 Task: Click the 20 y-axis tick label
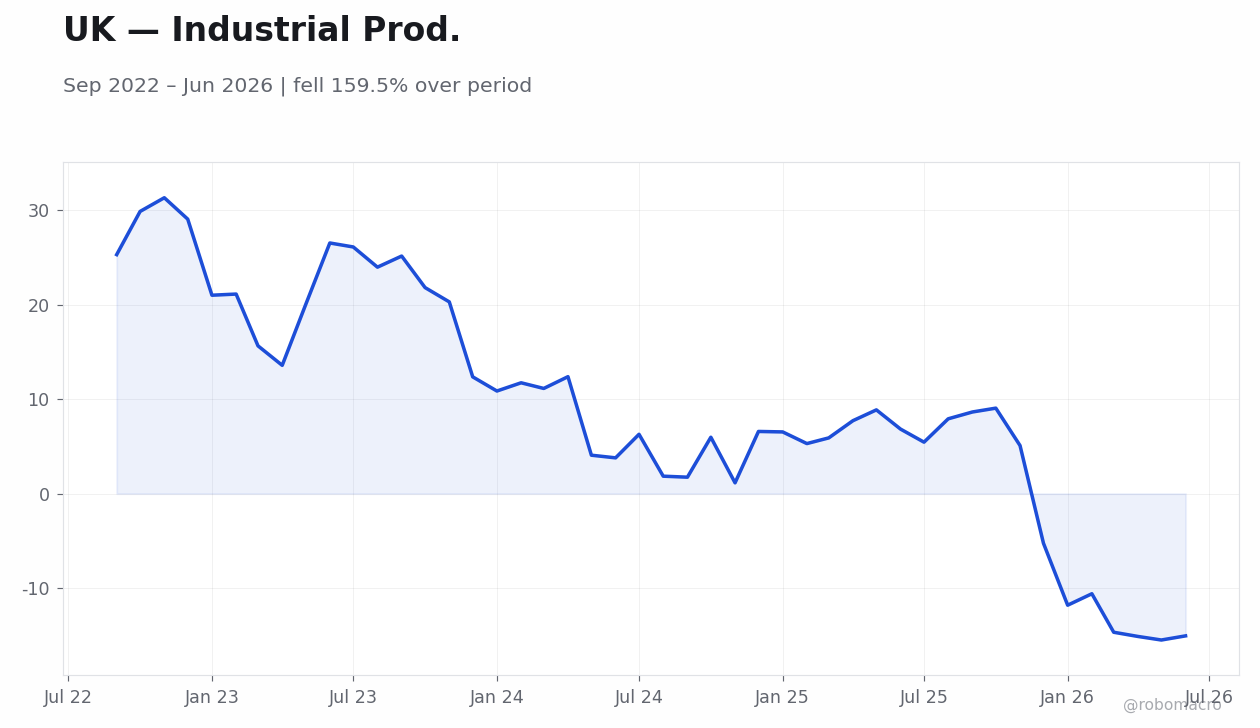[39, 306]
